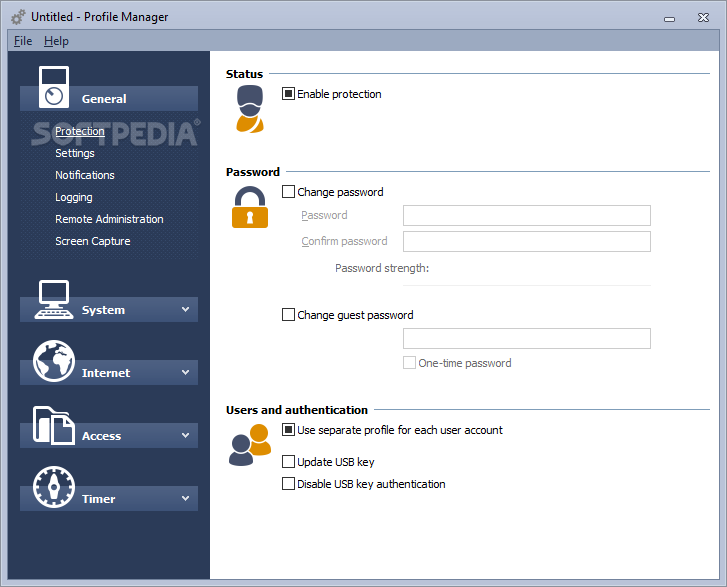Click the Password section heading
This screenshot has width=727, height=587.
tap(253, 172)
